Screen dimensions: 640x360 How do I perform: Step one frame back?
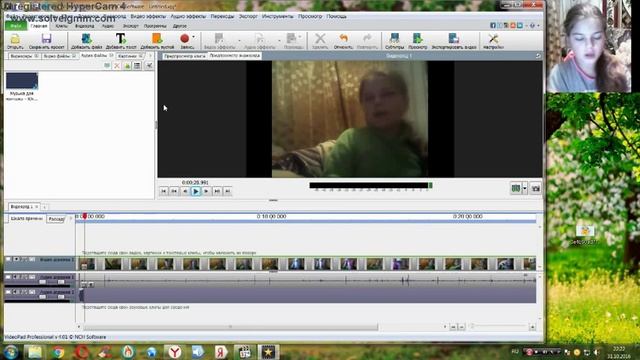click(x=185, y=191)
